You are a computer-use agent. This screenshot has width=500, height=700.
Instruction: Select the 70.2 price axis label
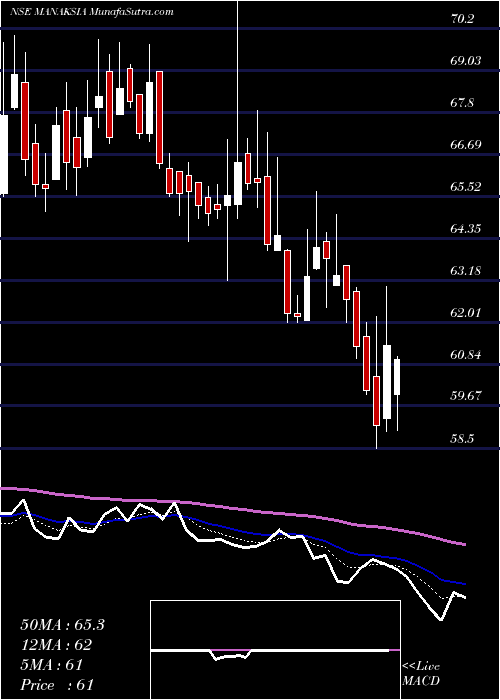[462, 19]
